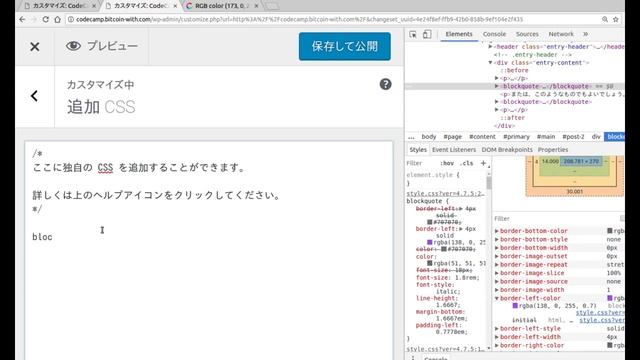Viewport: 640px width, 360px height.
Task: Add new style rule with plus icon
Action: coord(483,163)
